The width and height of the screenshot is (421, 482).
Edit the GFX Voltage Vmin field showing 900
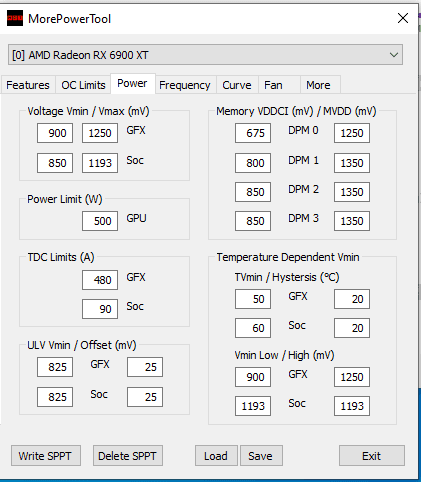point(55,133)
